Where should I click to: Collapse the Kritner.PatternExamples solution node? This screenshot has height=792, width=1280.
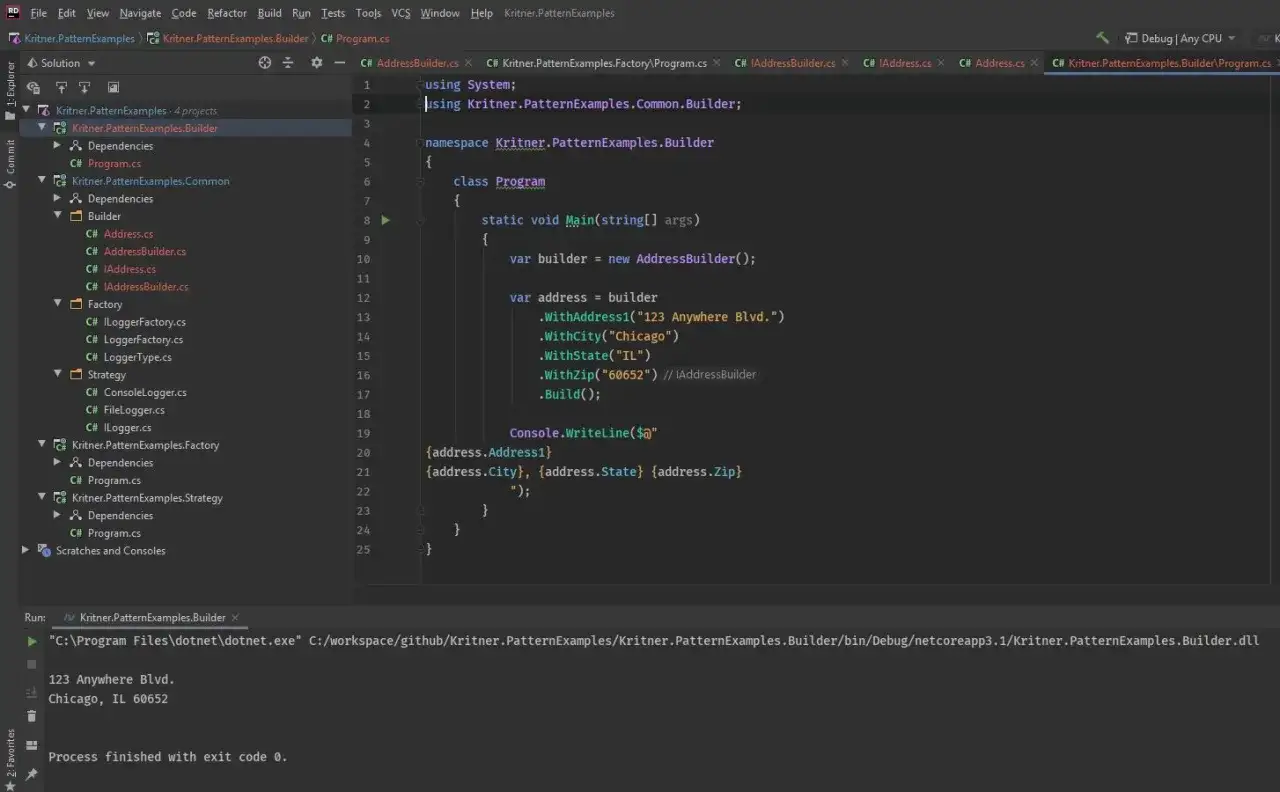pyautogui.click(x=26, y=111)
